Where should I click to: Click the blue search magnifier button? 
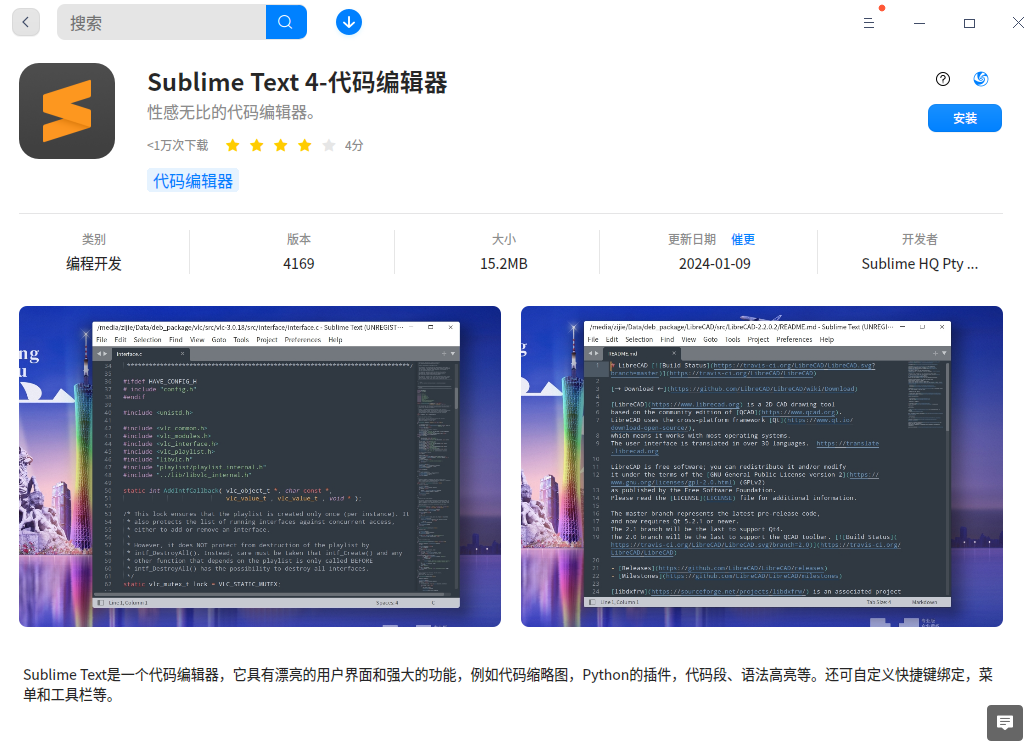point(285,22)
